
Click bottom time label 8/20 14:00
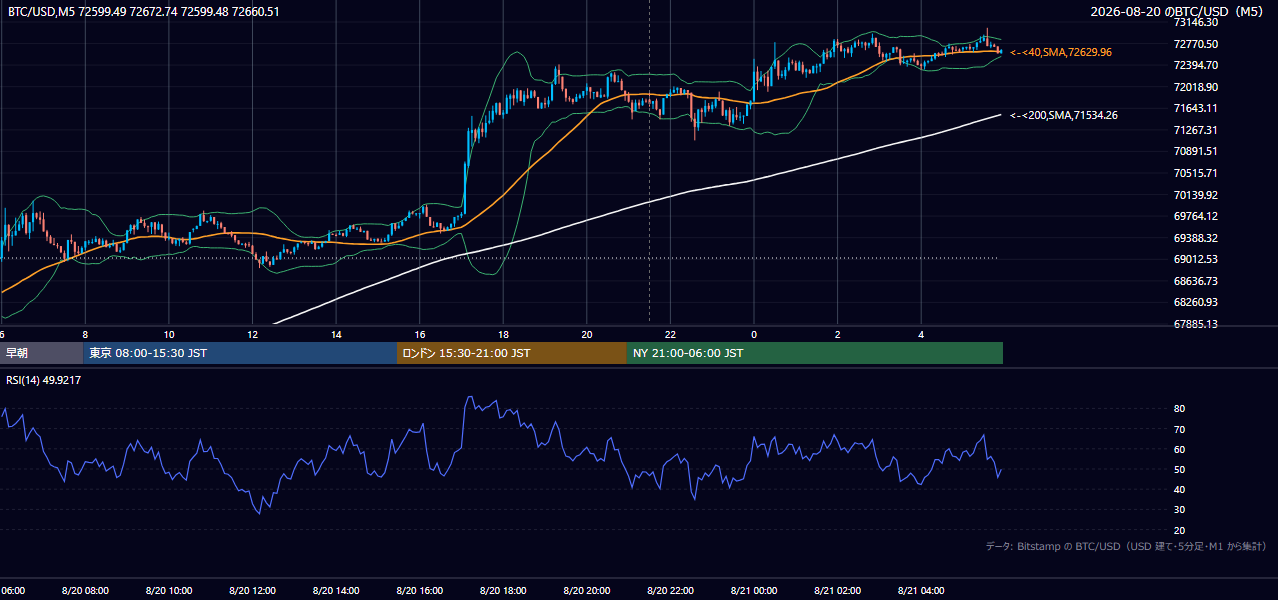coord(336,591)
